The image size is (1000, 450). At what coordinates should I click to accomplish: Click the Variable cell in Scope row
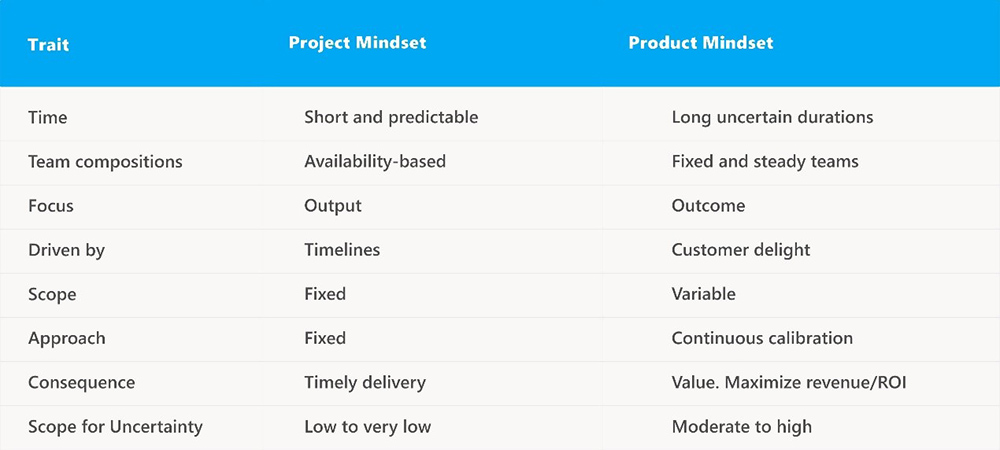point(703,294)
